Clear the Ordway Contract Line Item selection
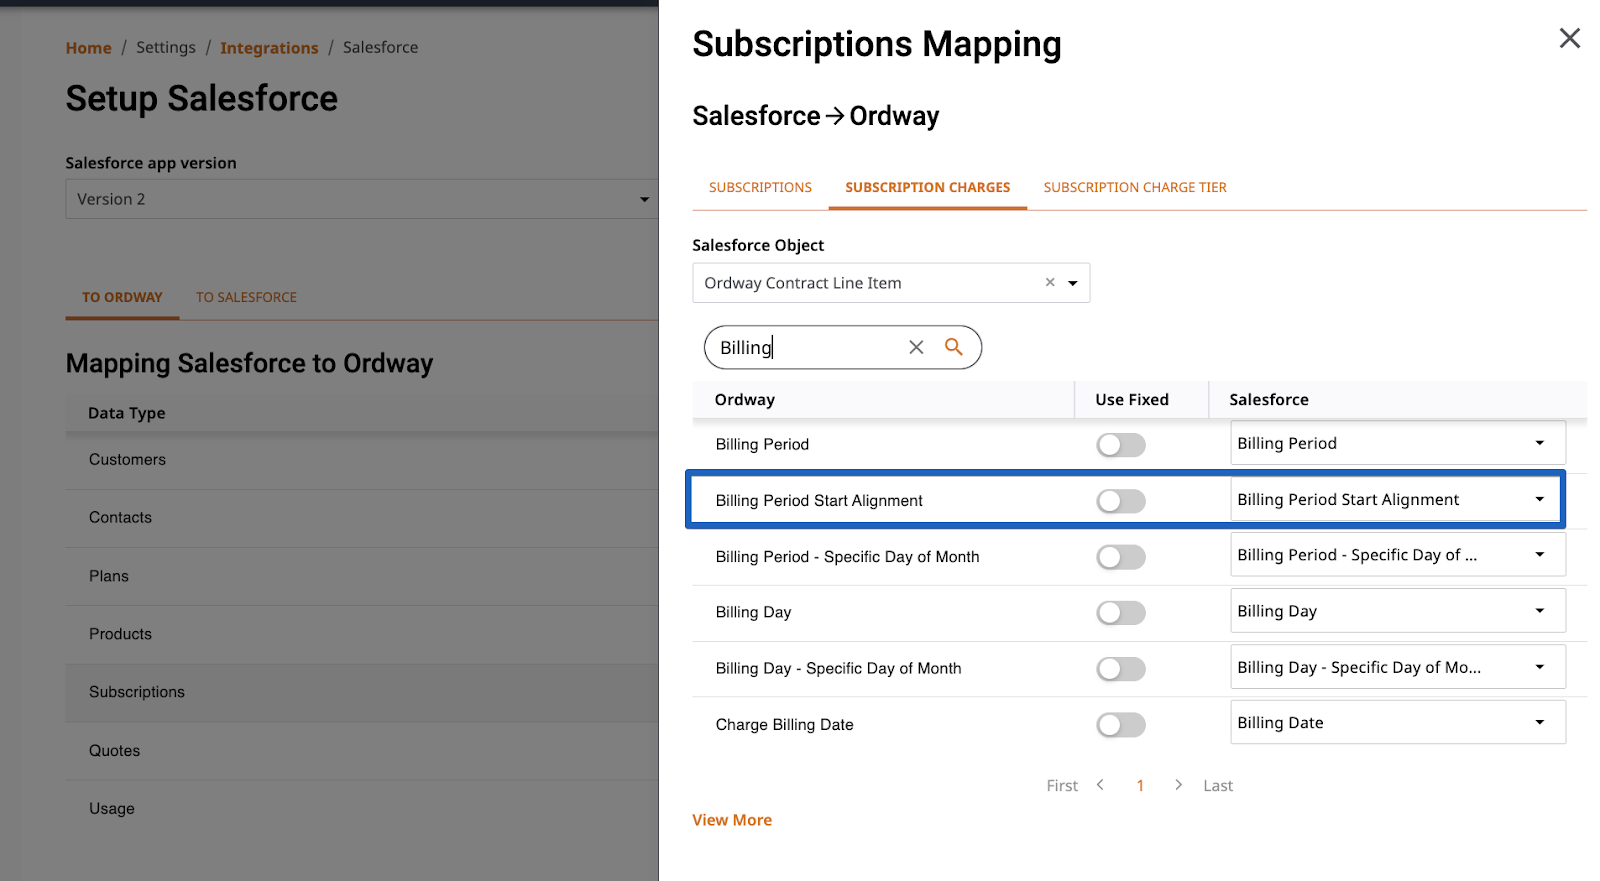The image size is (1600, 881). [1050, 283]
